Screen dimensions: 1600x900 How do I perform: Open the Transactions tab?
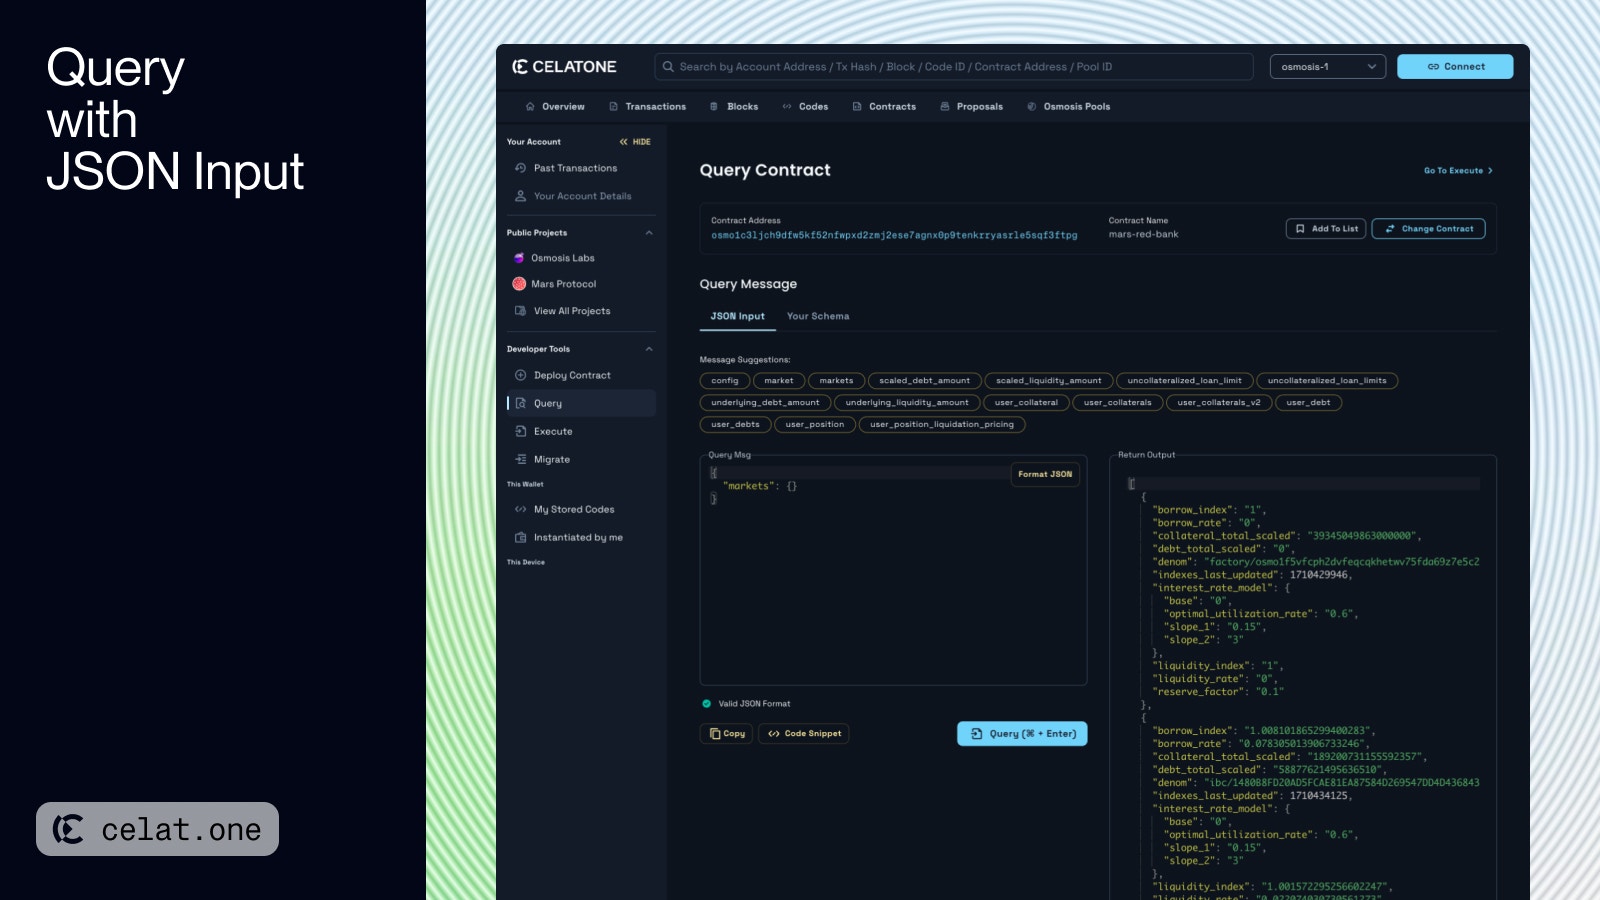[648, 106]
